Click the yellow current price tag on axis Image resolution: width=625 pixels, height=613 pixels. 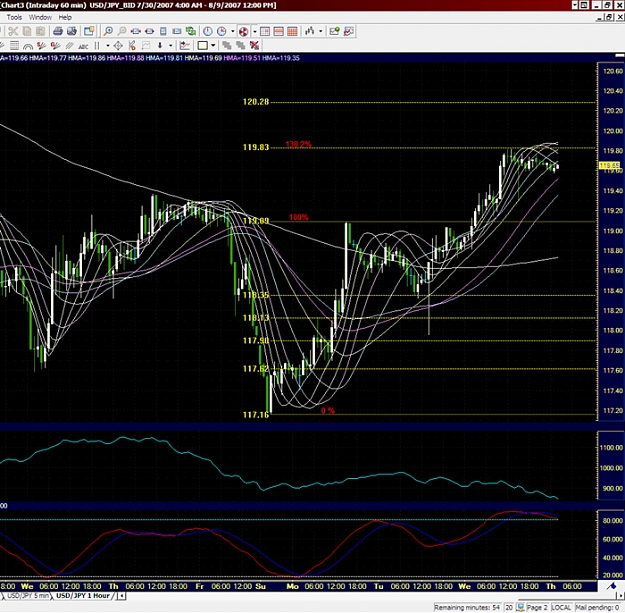(x=610, y=165)
